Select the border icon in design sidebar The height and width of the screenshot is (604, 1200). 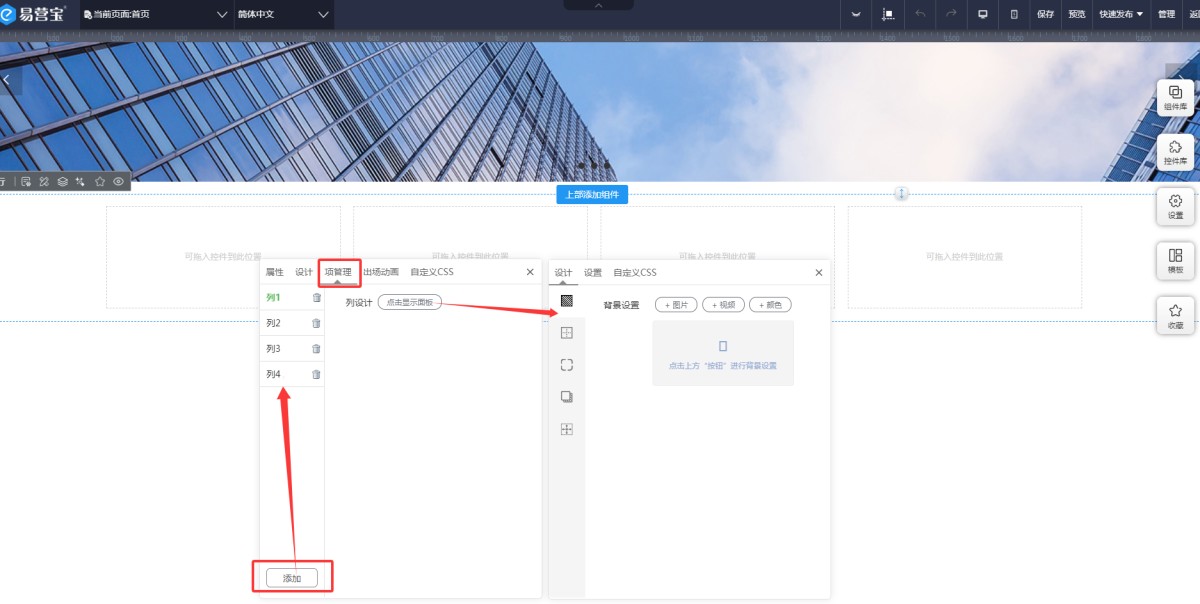pos(567,333)
